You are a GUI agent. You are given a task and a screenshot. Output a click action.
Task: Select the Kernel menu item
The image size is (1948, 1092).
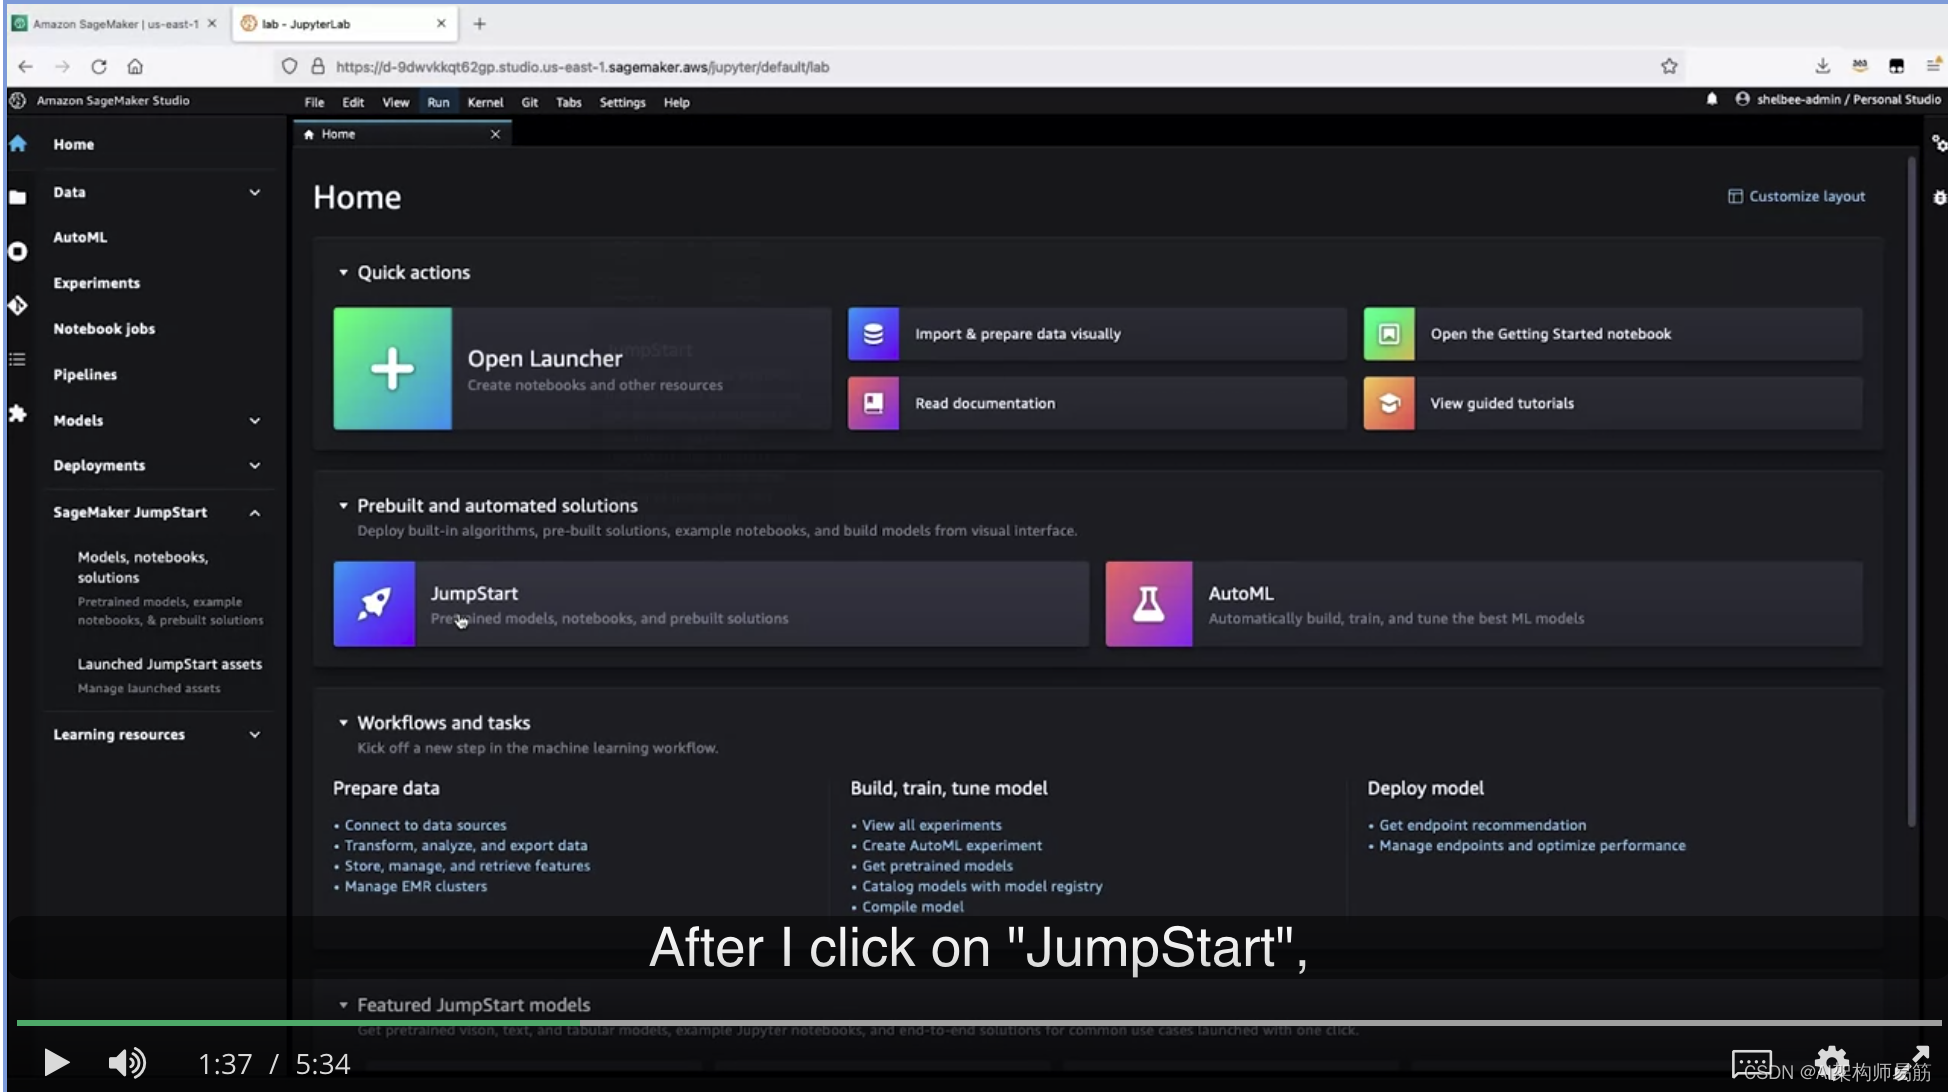(484, 102)
